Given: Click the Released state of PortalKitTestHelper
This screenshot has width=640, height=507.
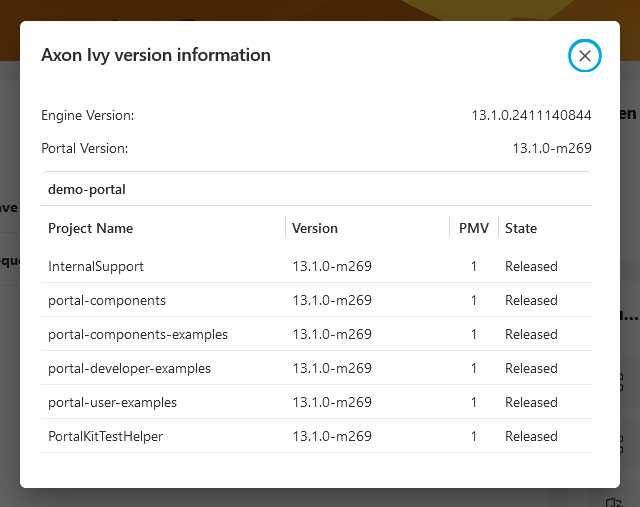Looking at the screenshot, I should pos(531,436).
